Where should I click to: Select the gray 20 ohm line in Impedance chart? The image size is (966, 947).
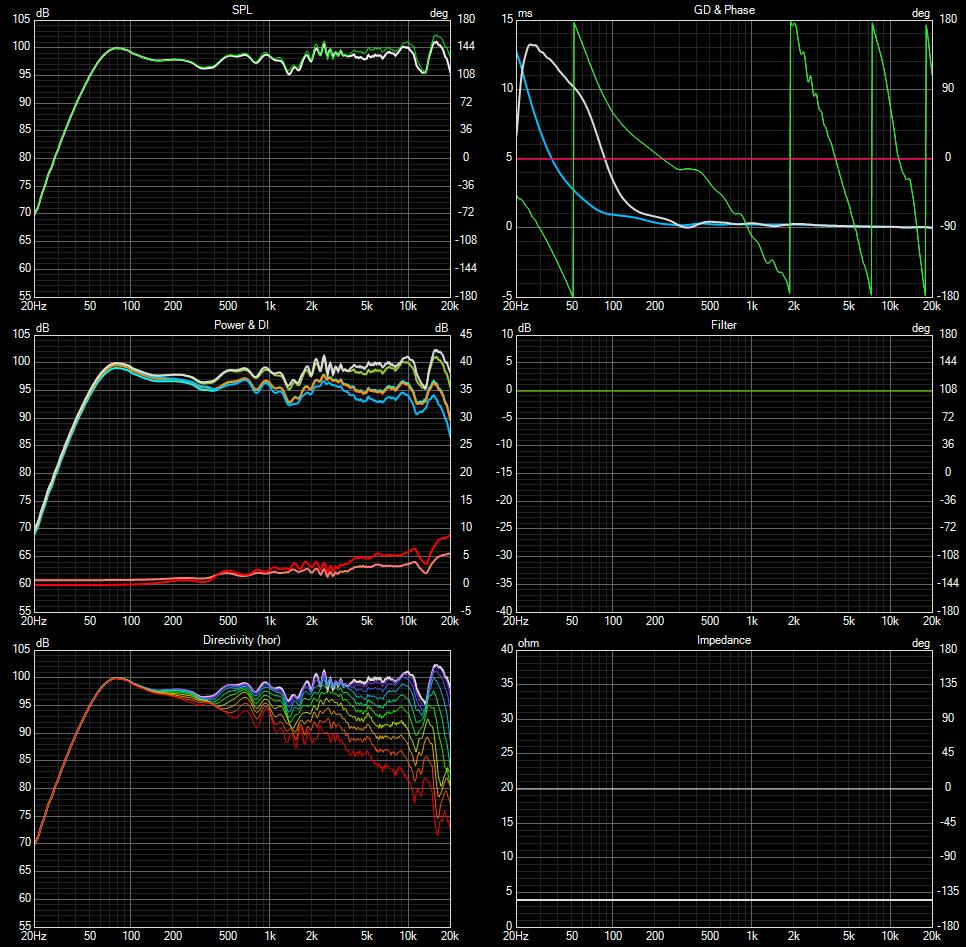click(x=724, y=788)
